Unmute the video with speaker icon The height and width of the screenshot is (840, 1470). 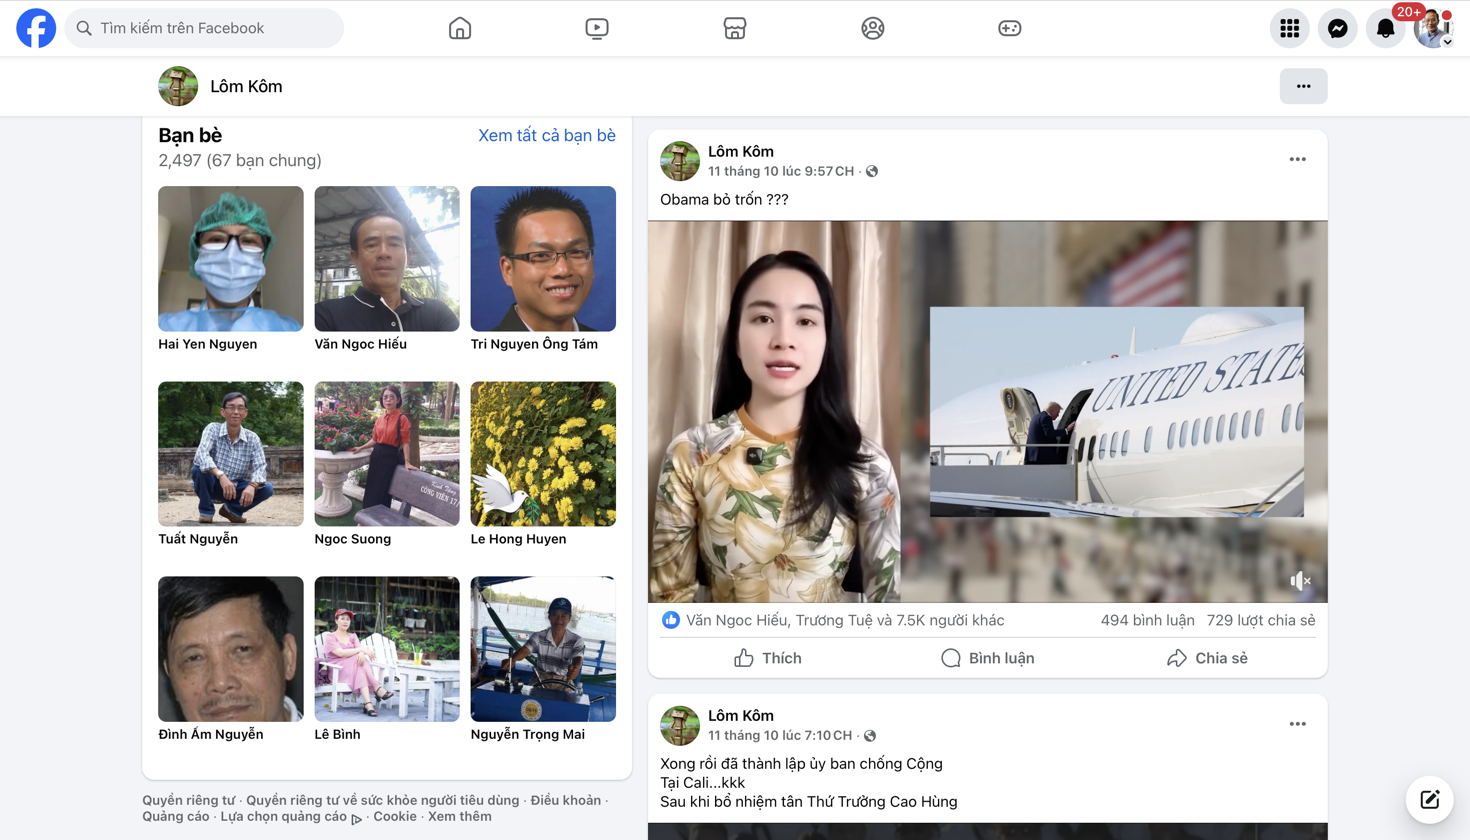coord(1300,581)
